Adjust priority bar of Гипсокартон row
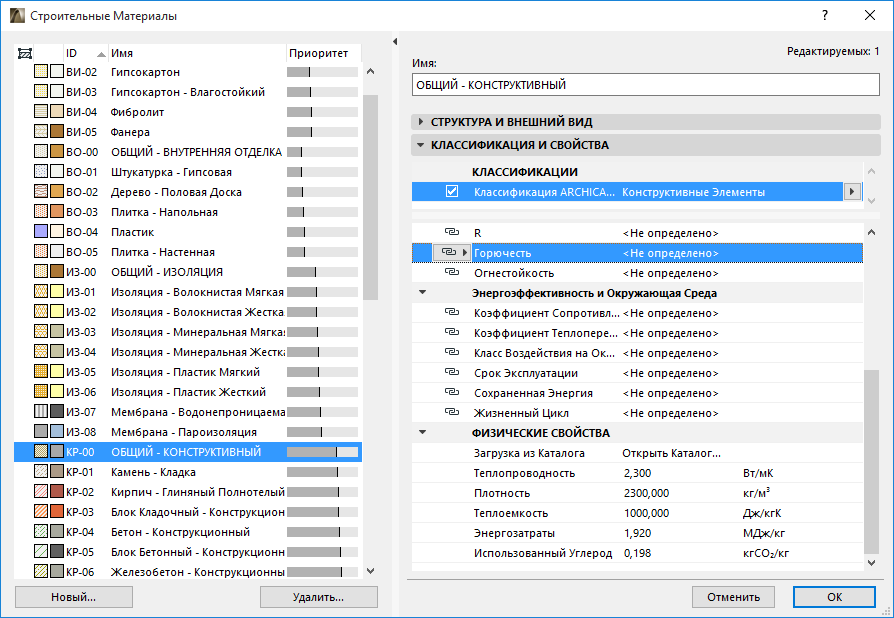Image resolution: width=894 pixels, height=618 pixels. click(x=323, y=72)
